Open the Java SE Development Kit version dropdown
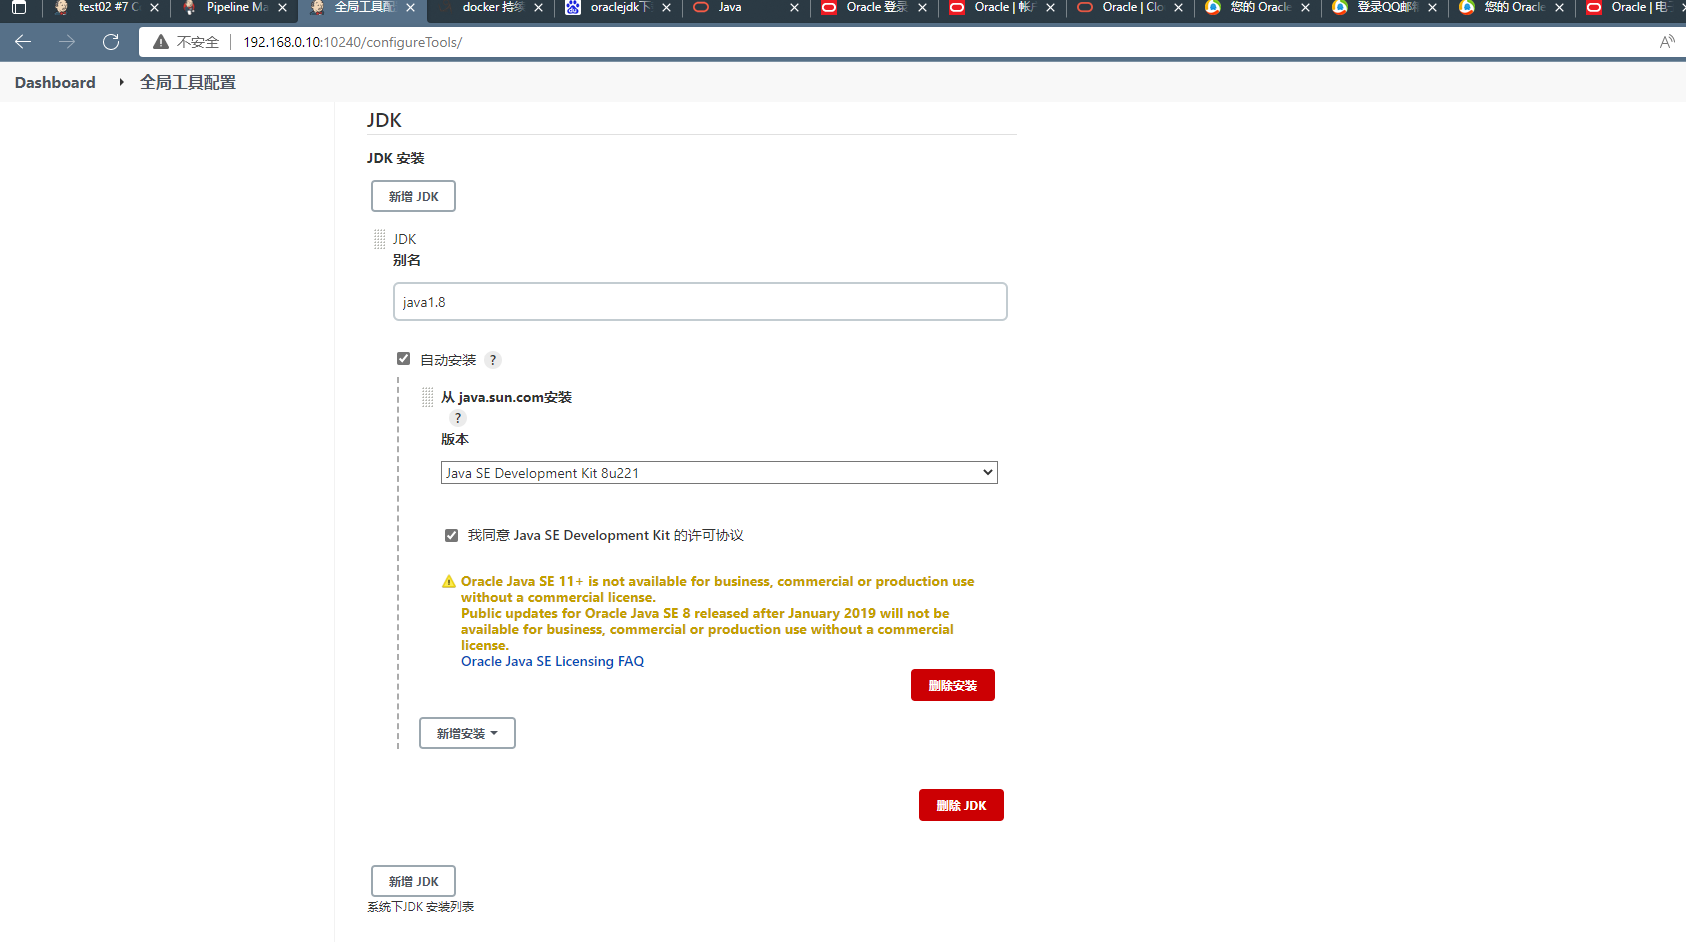1686x942 pixels. tap(719, 473)
